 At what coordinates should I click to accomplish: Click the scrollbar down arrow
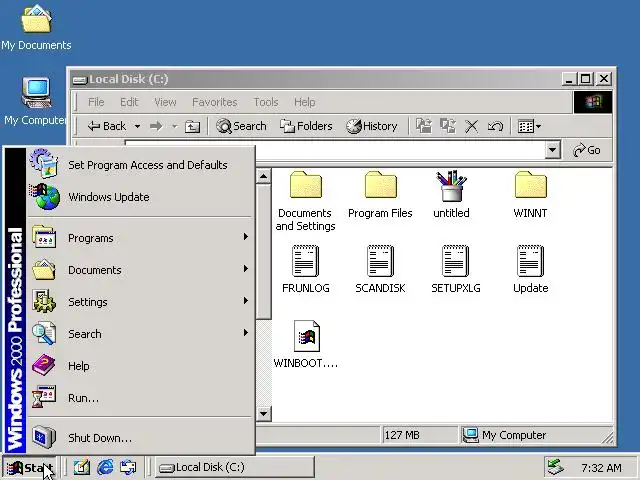point(263,413)
